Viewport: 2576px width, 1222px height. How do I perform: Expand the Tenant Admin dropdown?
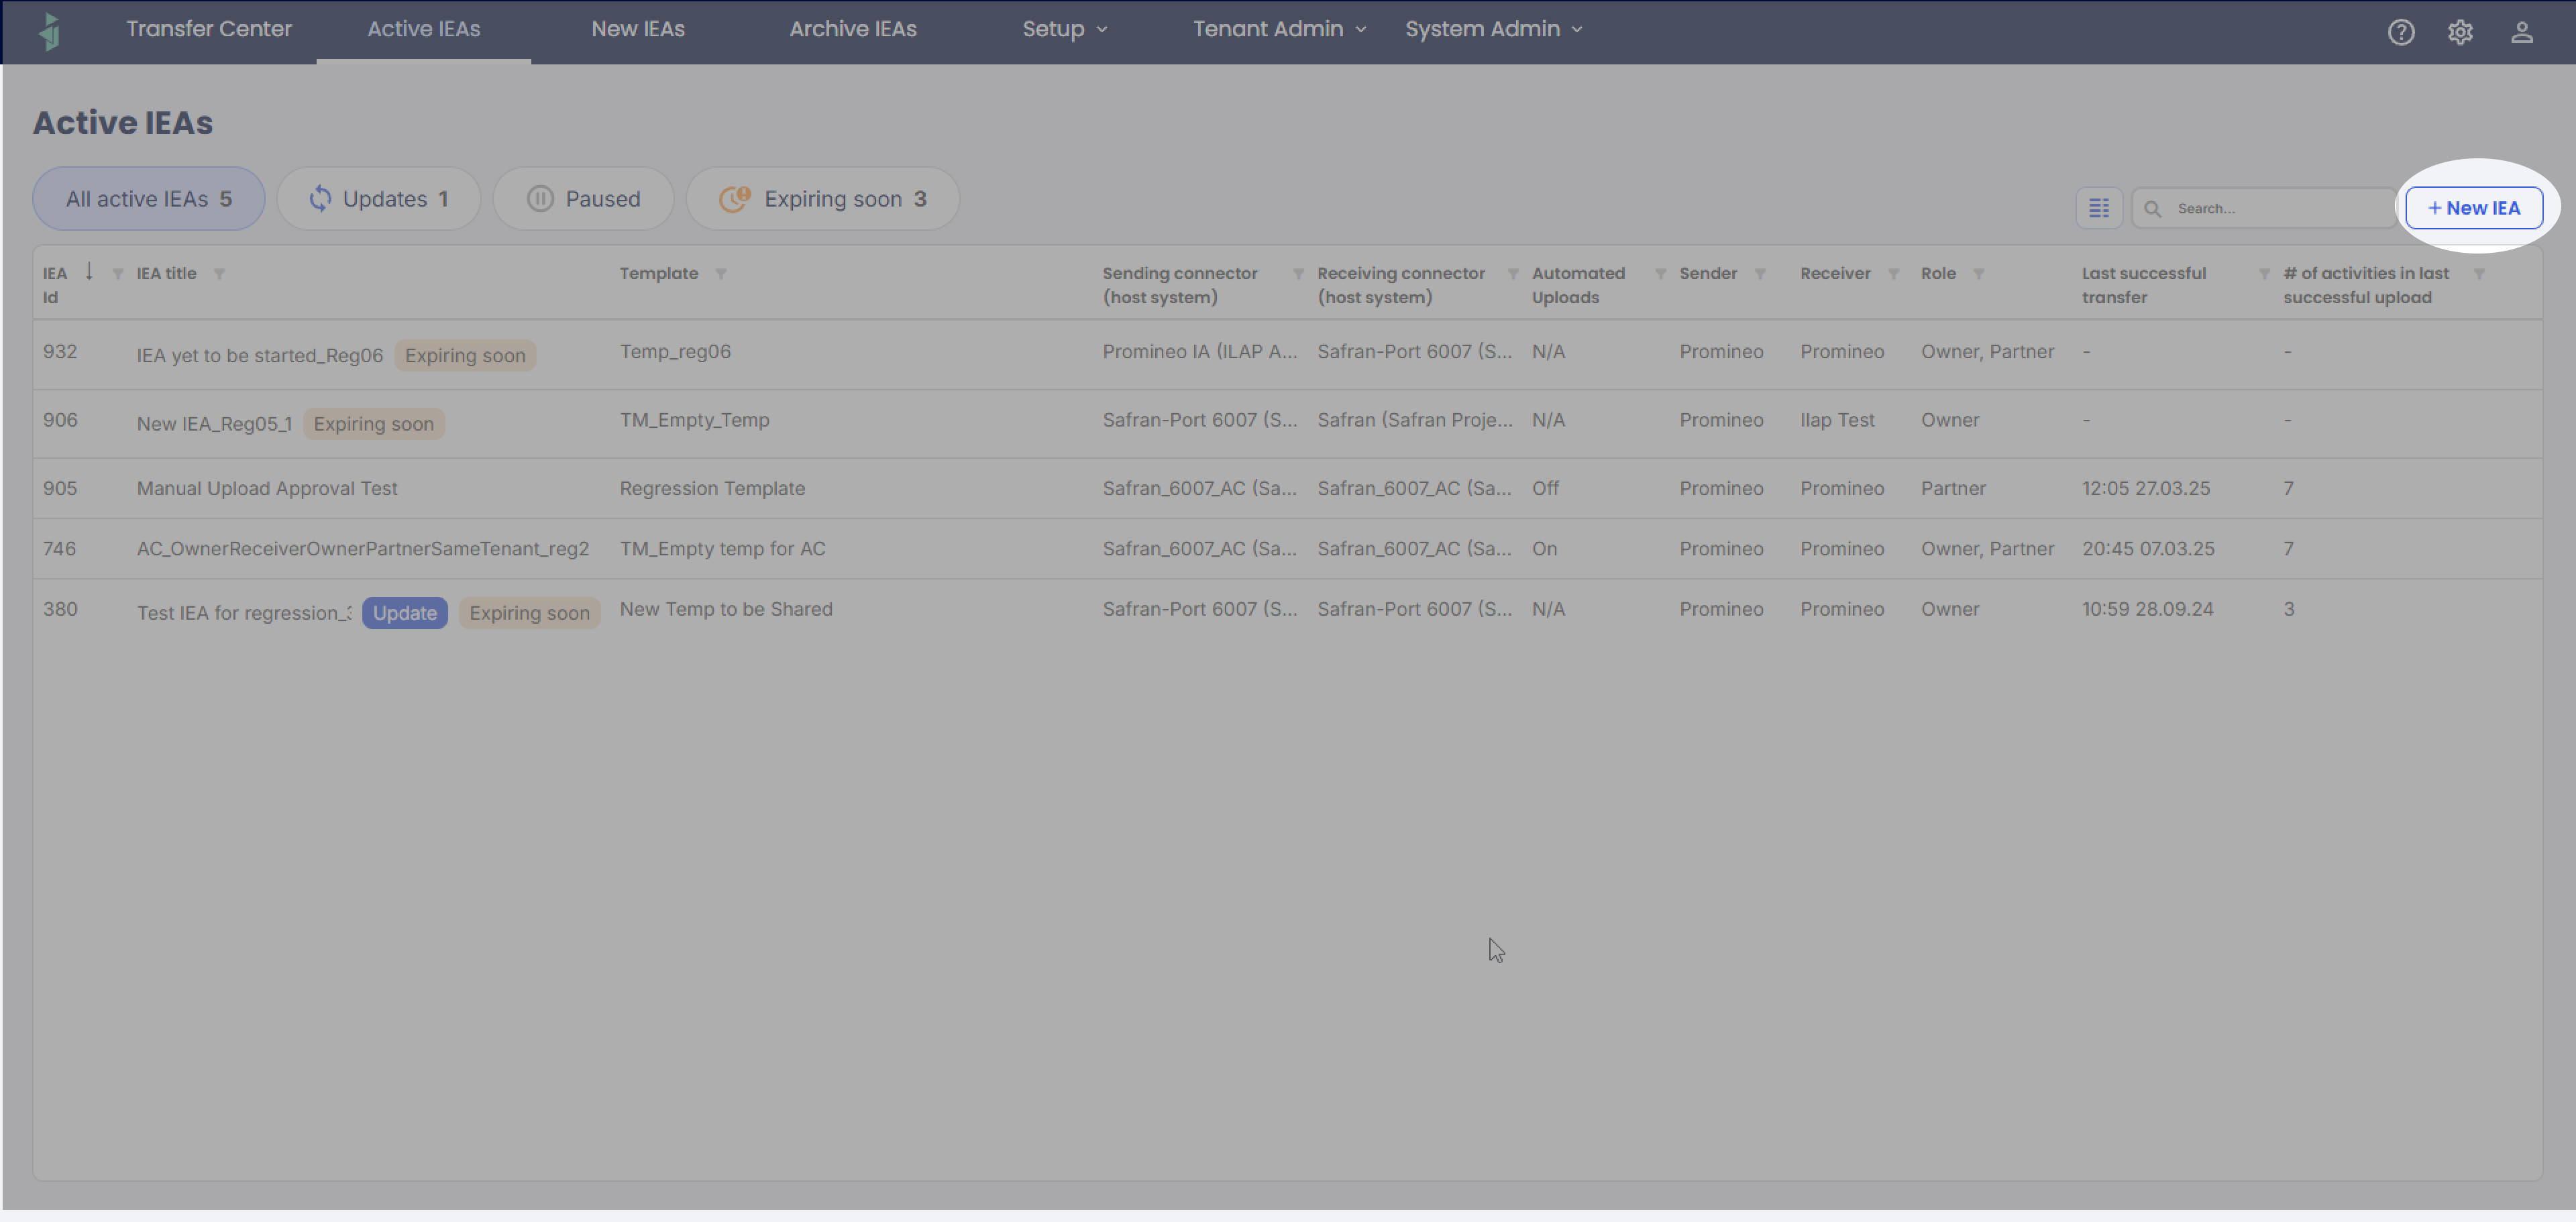1278,29
